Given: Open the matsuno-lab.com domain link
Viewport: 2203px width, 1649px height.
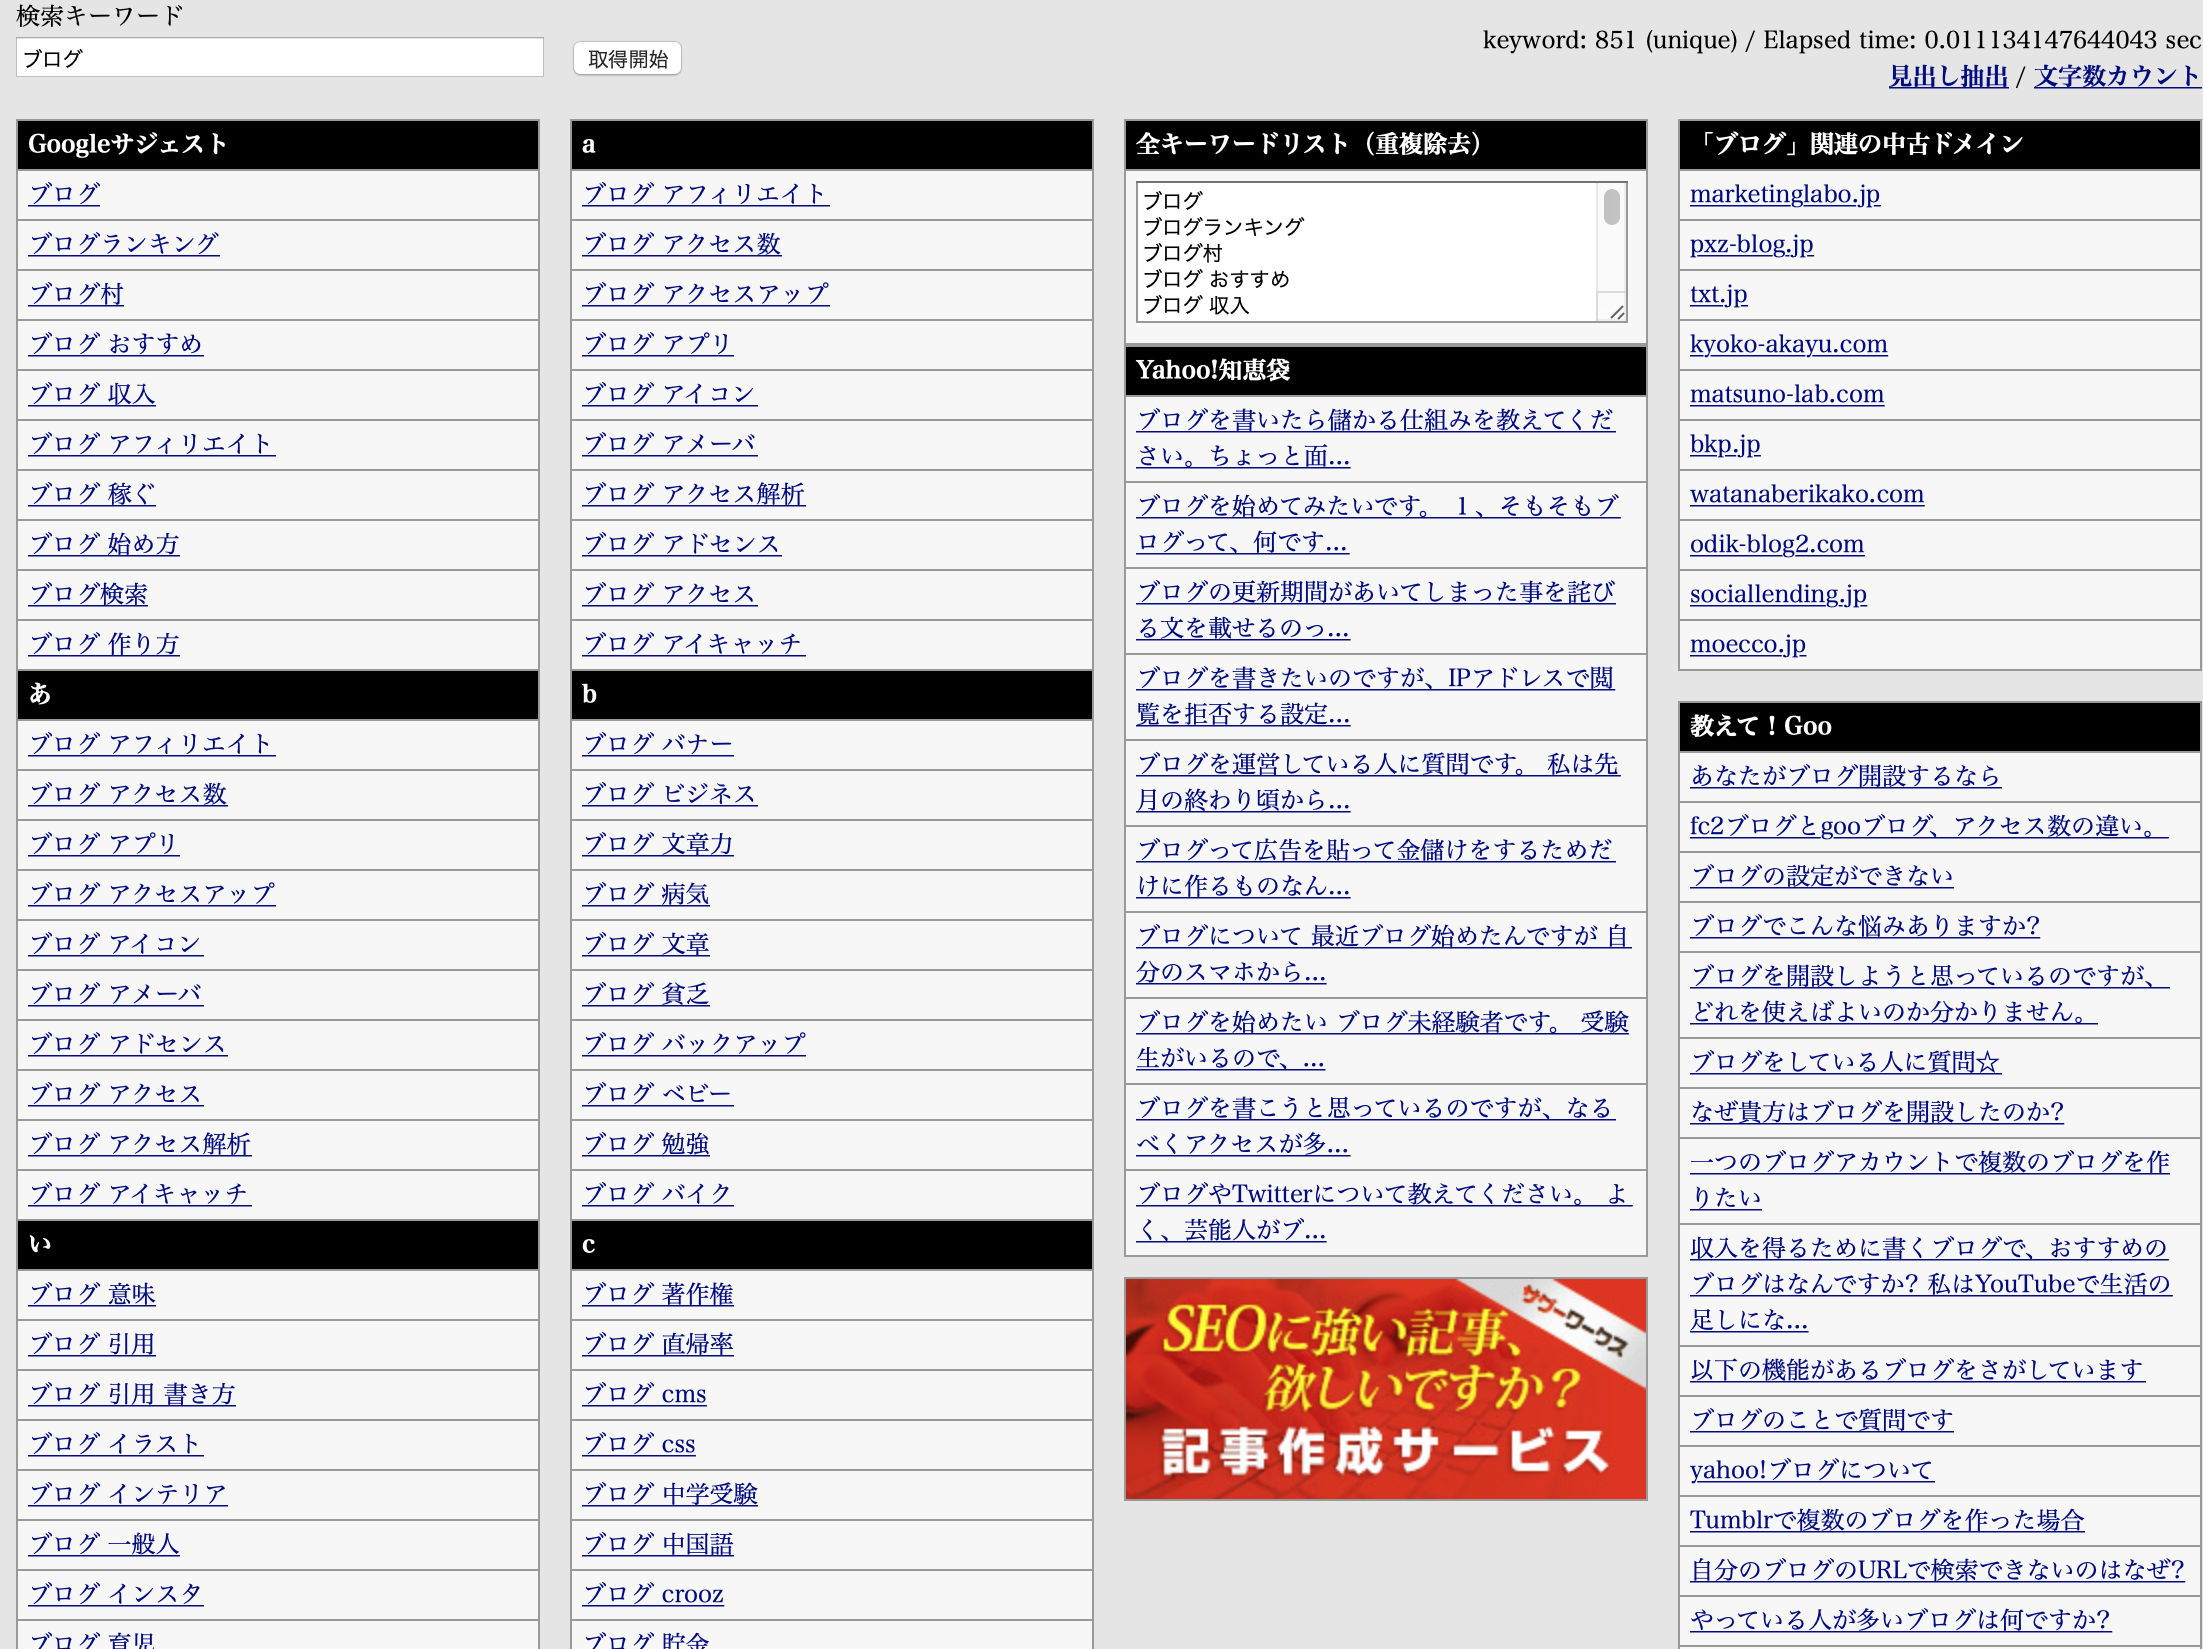Looking at the screenshot, I should [x=1786, y=394].
